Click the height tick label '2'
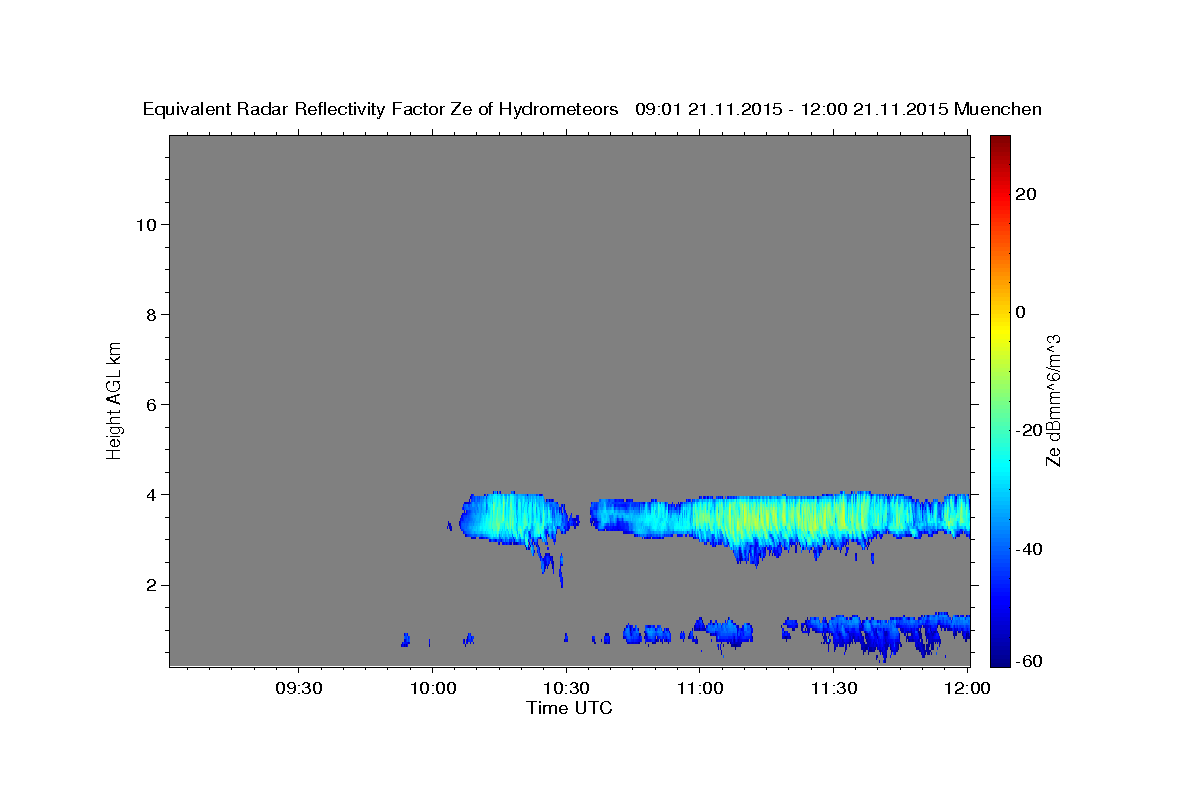The width and height of the screenshot is (1200, 800). click(x=149, y=584)
